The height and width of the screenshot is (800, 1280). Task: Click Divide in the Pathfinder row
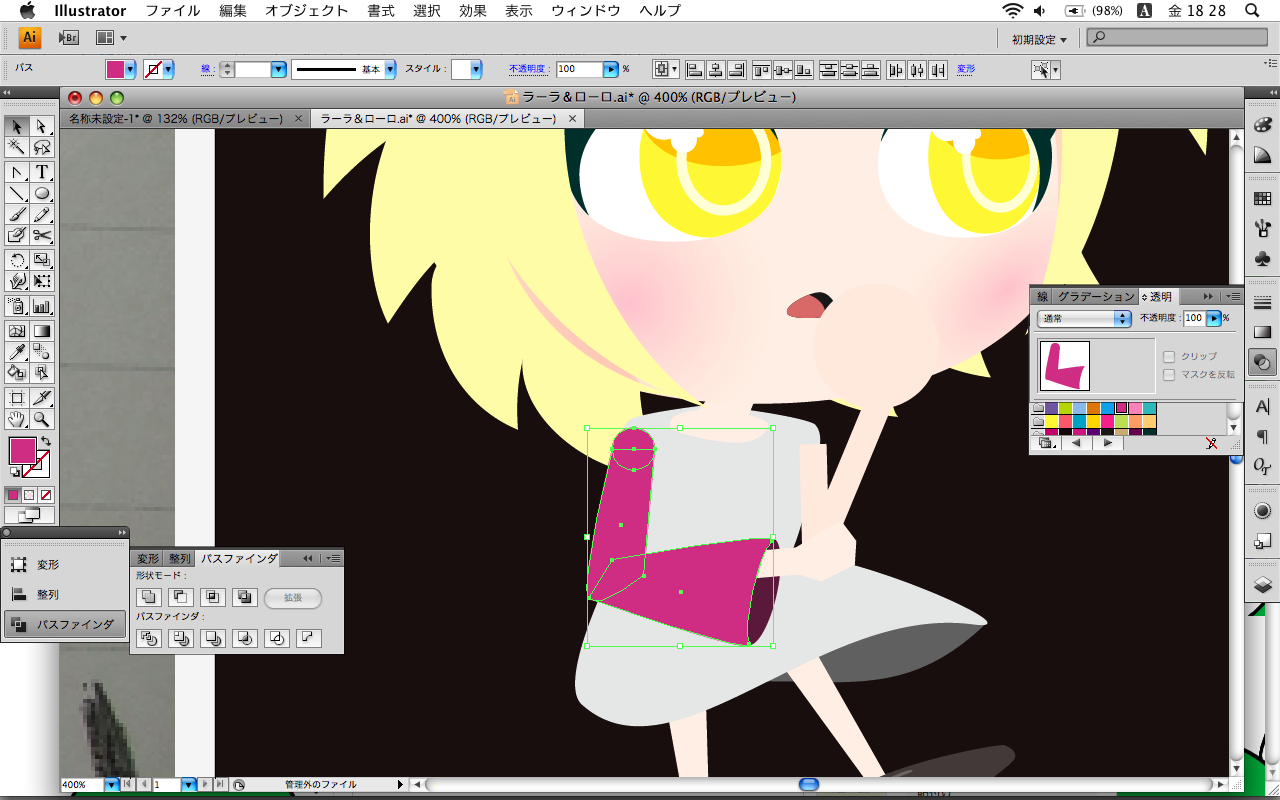149,637
